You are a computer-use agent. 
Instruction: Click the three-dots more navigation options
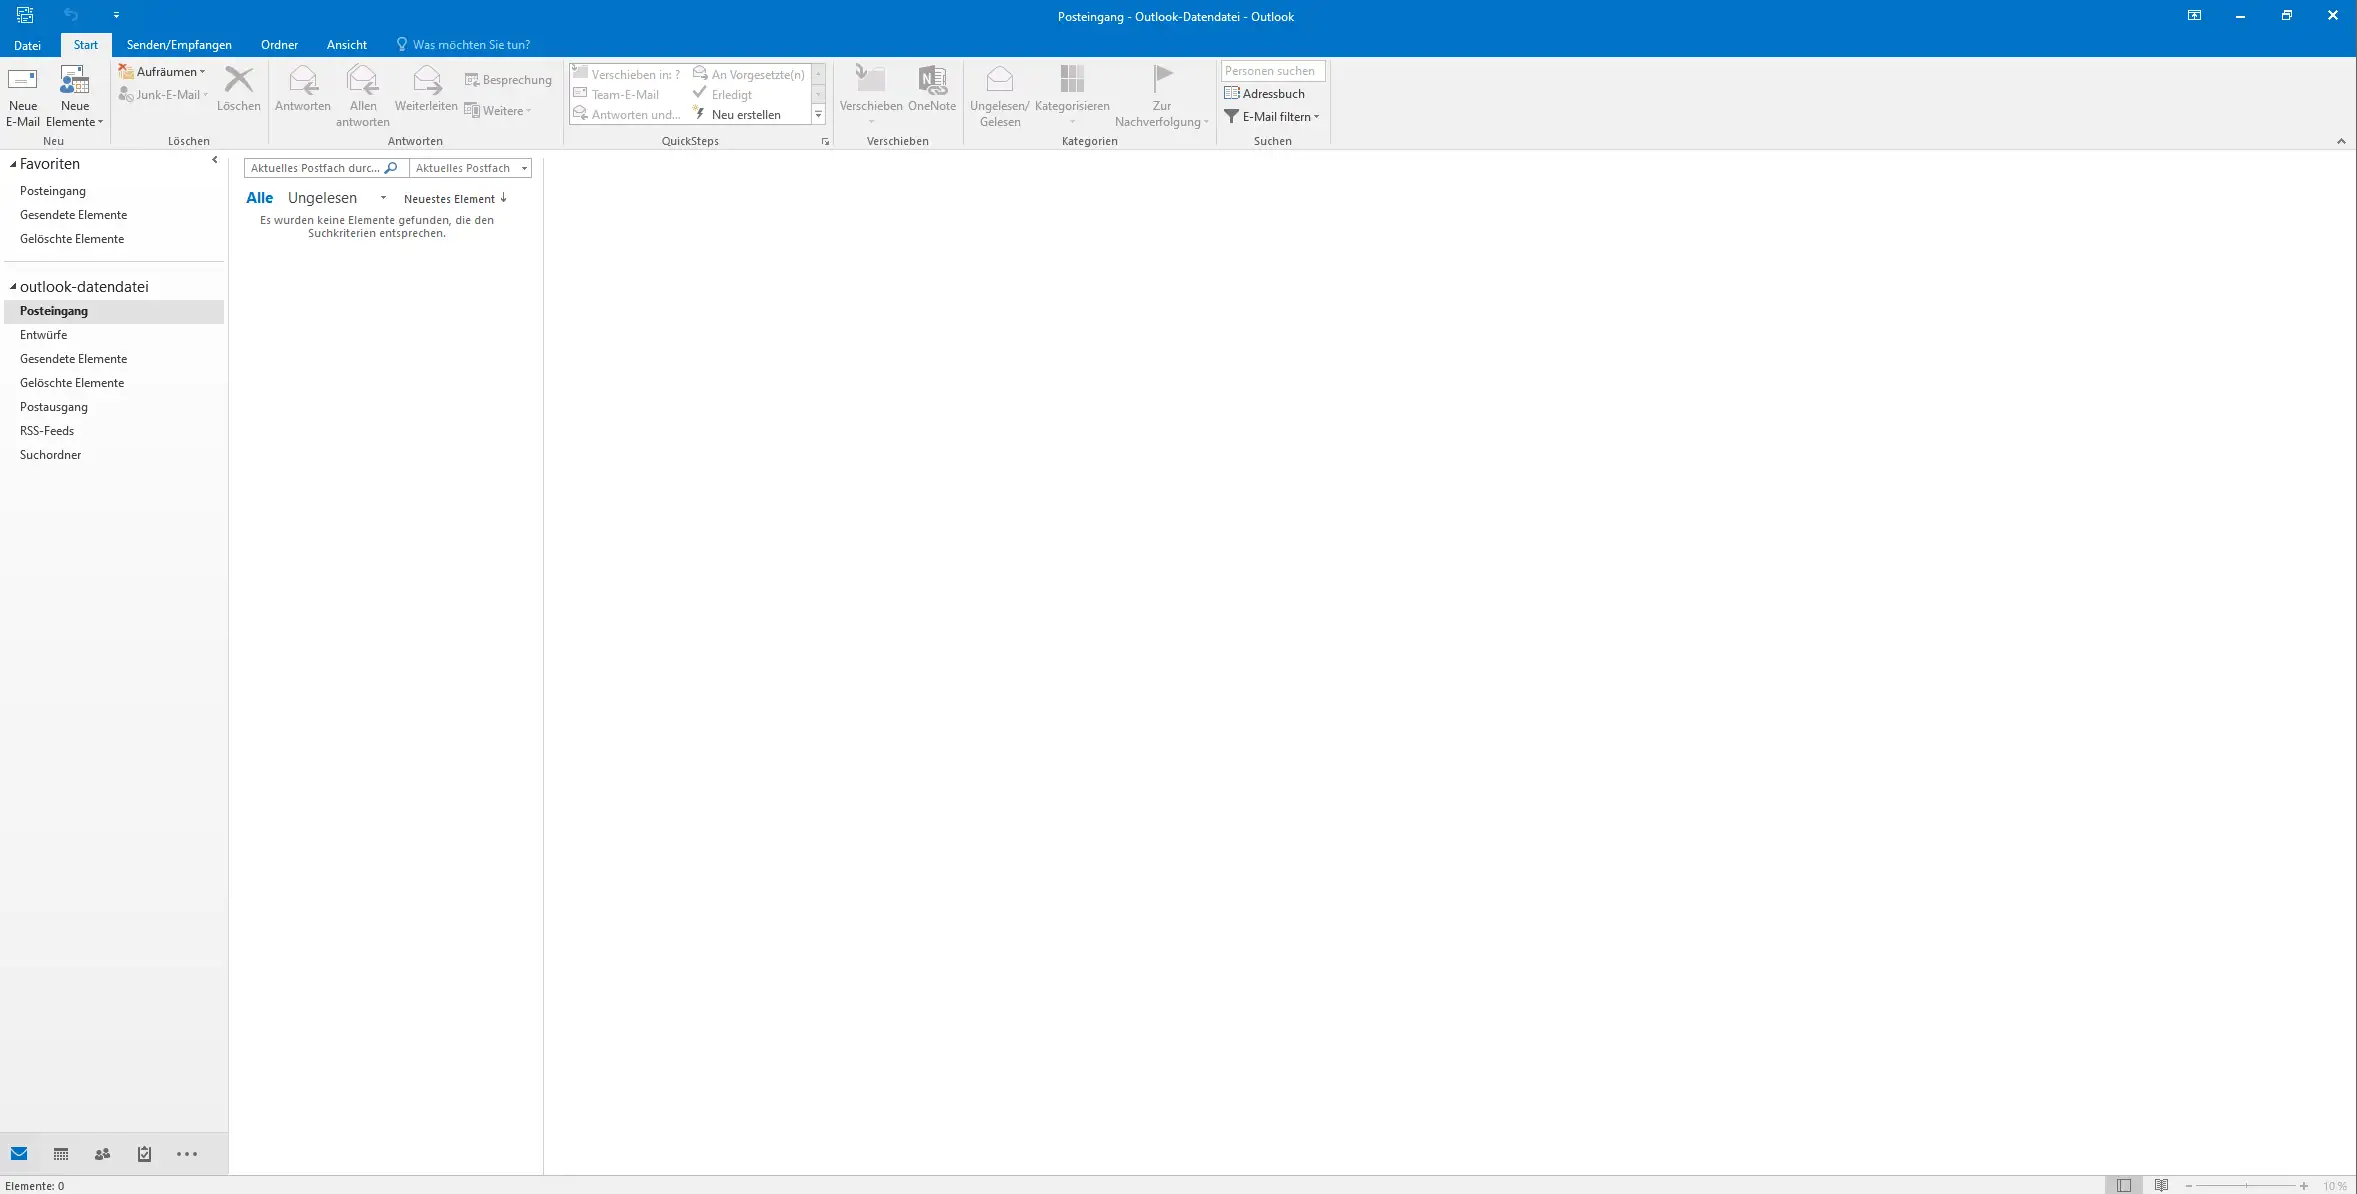pyautogui.click(x=187, y=1154)
